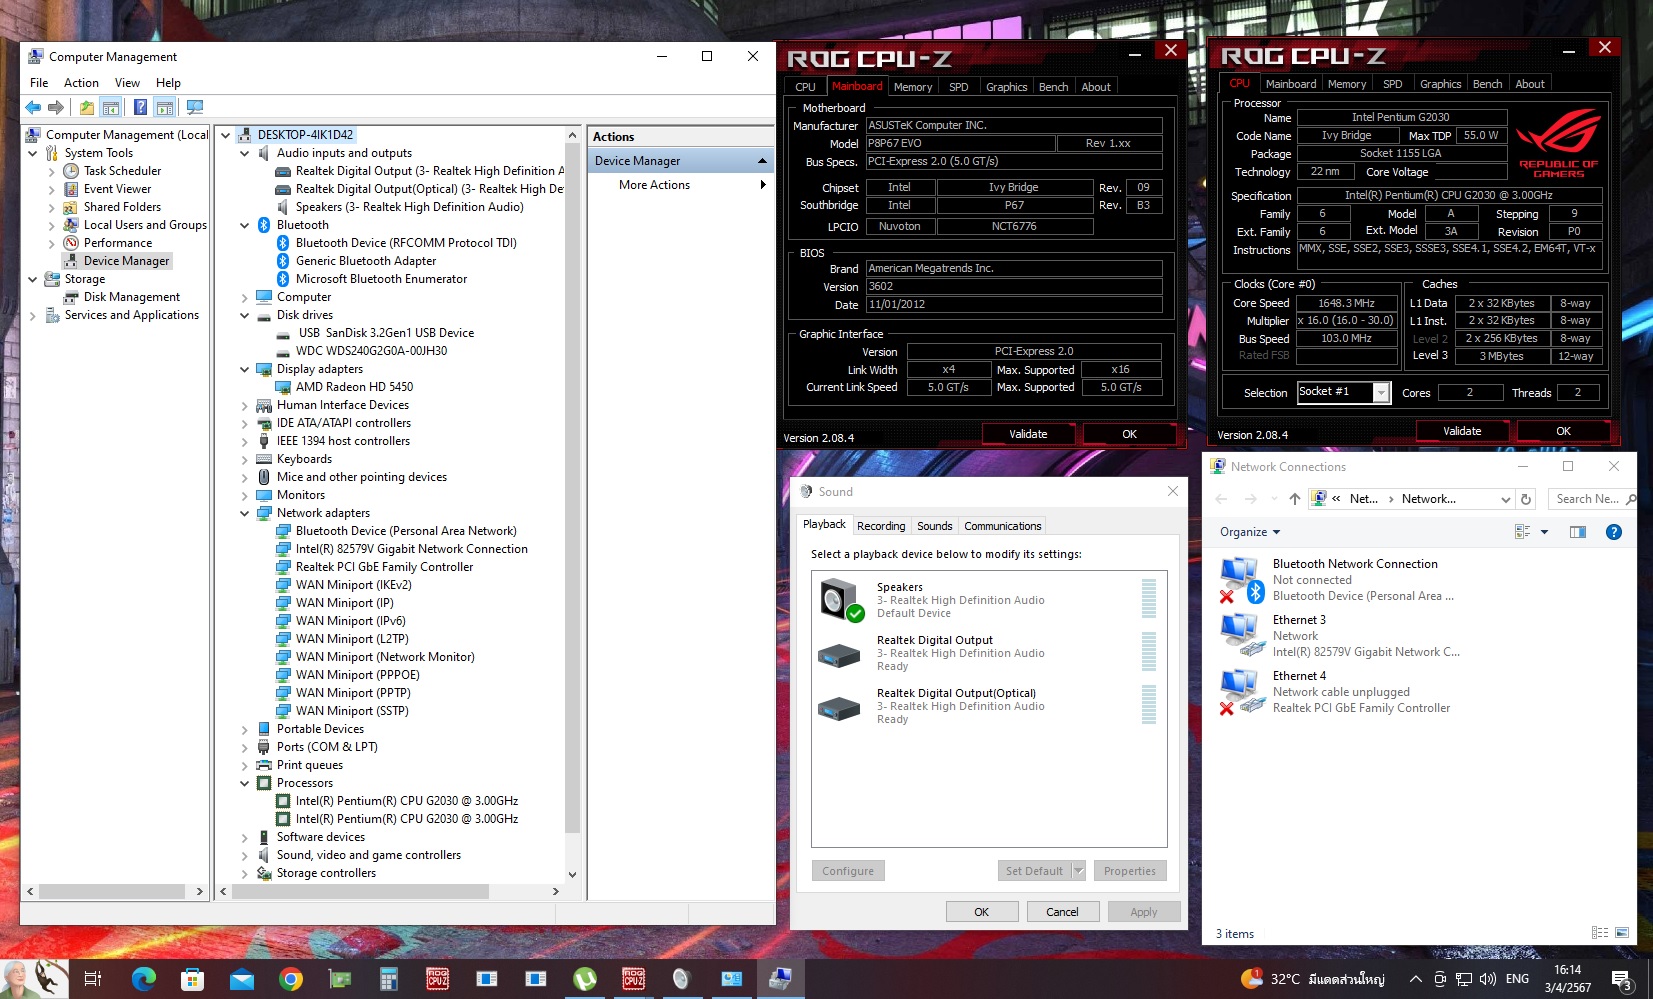Collapse the System Tools node
The width and height of the screenshot is (1653, 999).
[x=33, y=153]
